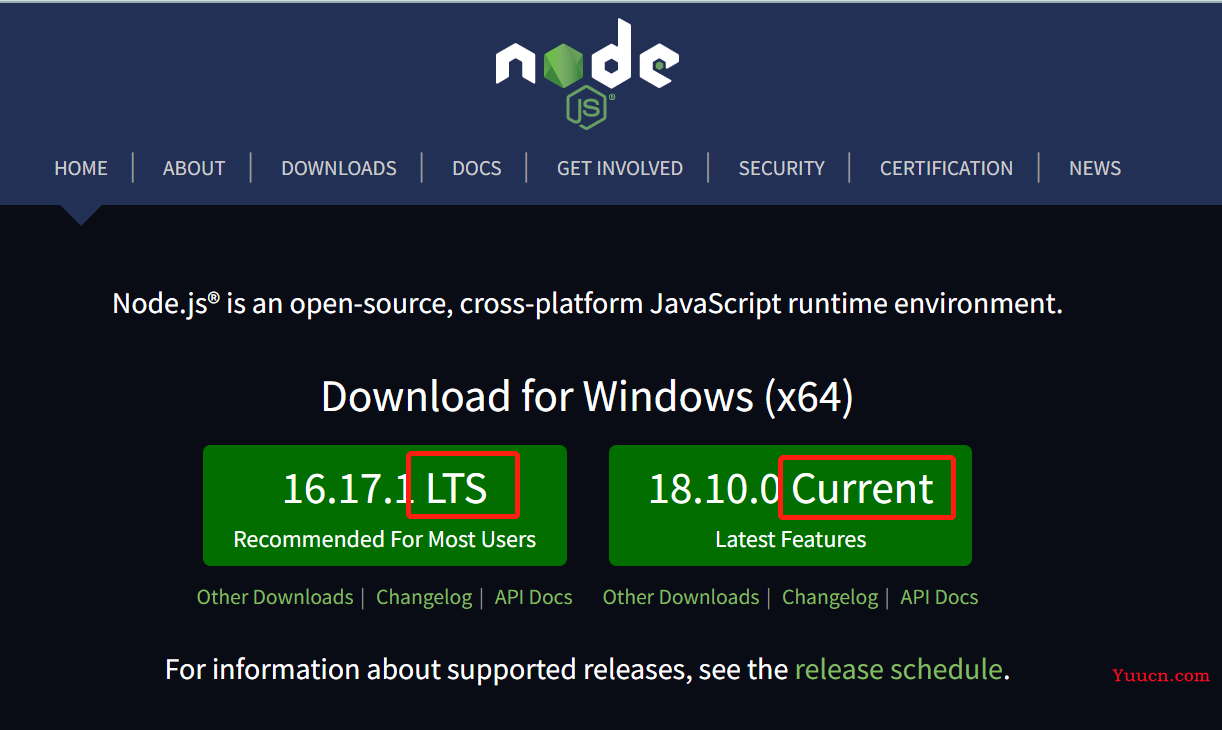Screen dimensions: 1222x730
Task: Click the Node.js runtime description text
Action: [587, 303]
